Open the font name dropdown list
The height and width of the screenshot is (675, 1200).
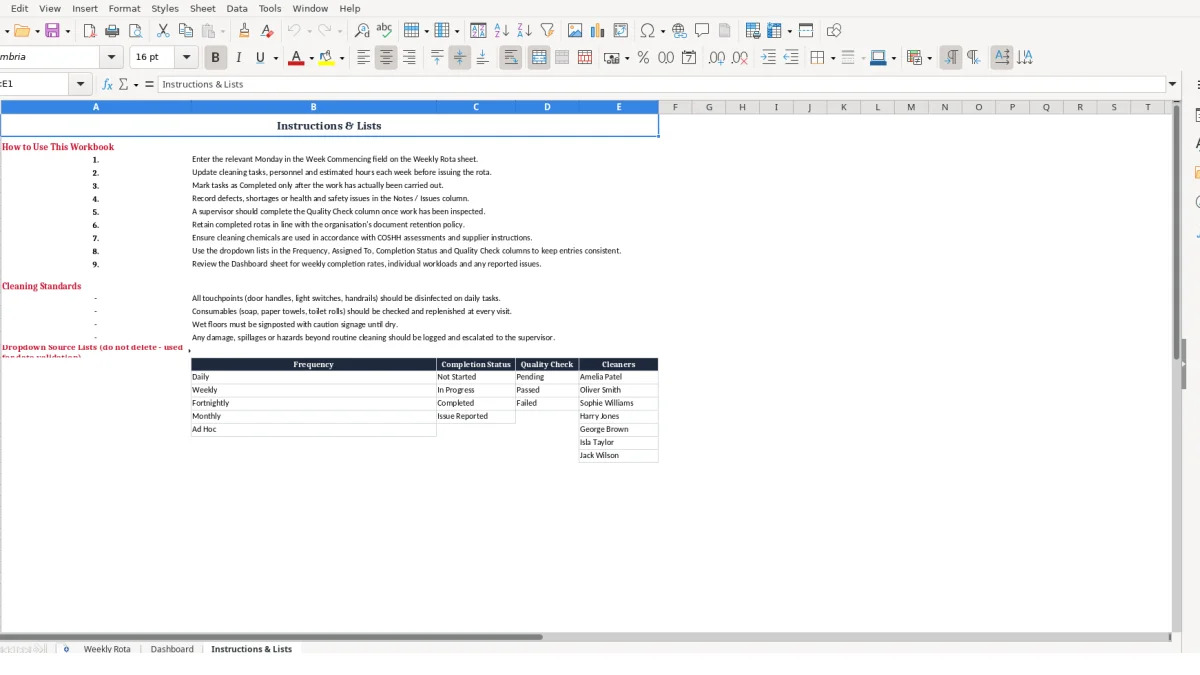(x=112, y=58)
